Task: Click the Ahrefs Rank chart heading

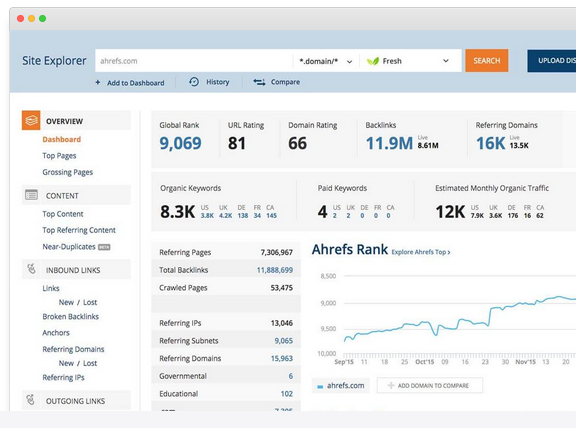Action: coord(350,249)
